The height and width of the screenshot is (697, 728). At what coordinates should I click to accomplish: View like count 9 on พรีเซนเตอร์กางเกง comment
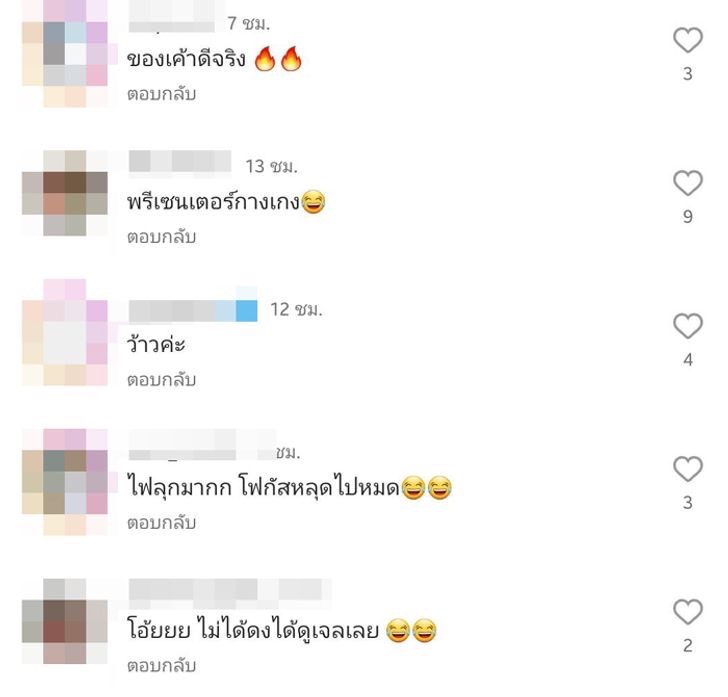688,217
